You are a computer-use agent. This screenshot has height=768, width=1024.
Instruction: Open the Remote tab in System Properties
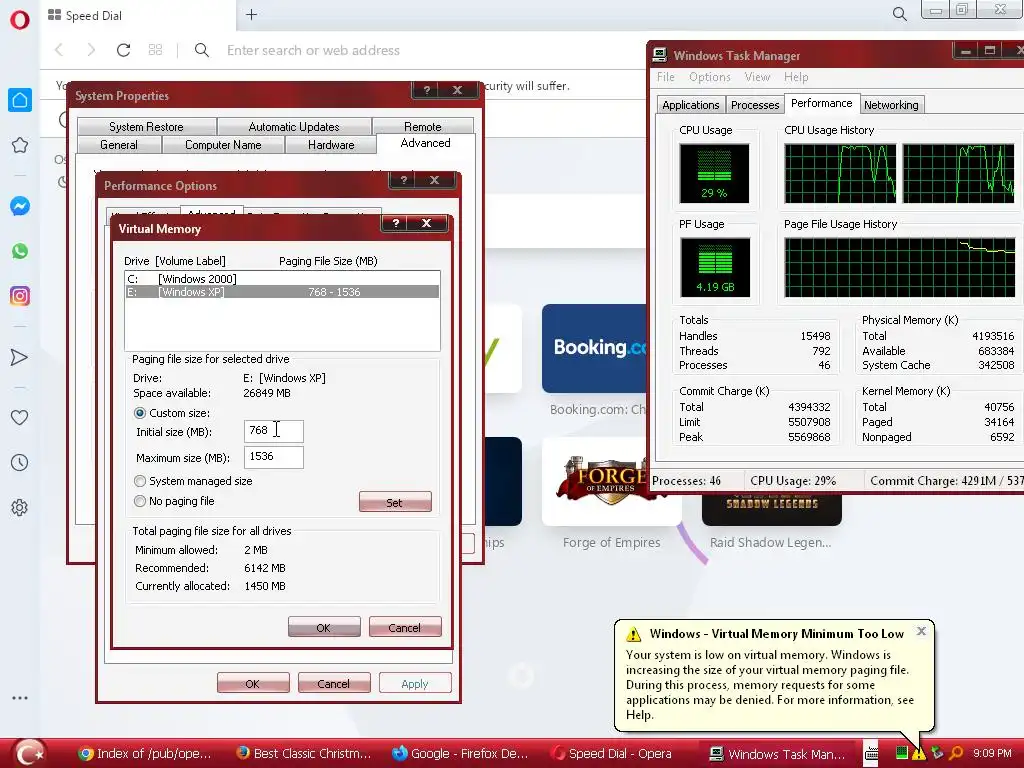pyautogui.click(x=423, y=127)
